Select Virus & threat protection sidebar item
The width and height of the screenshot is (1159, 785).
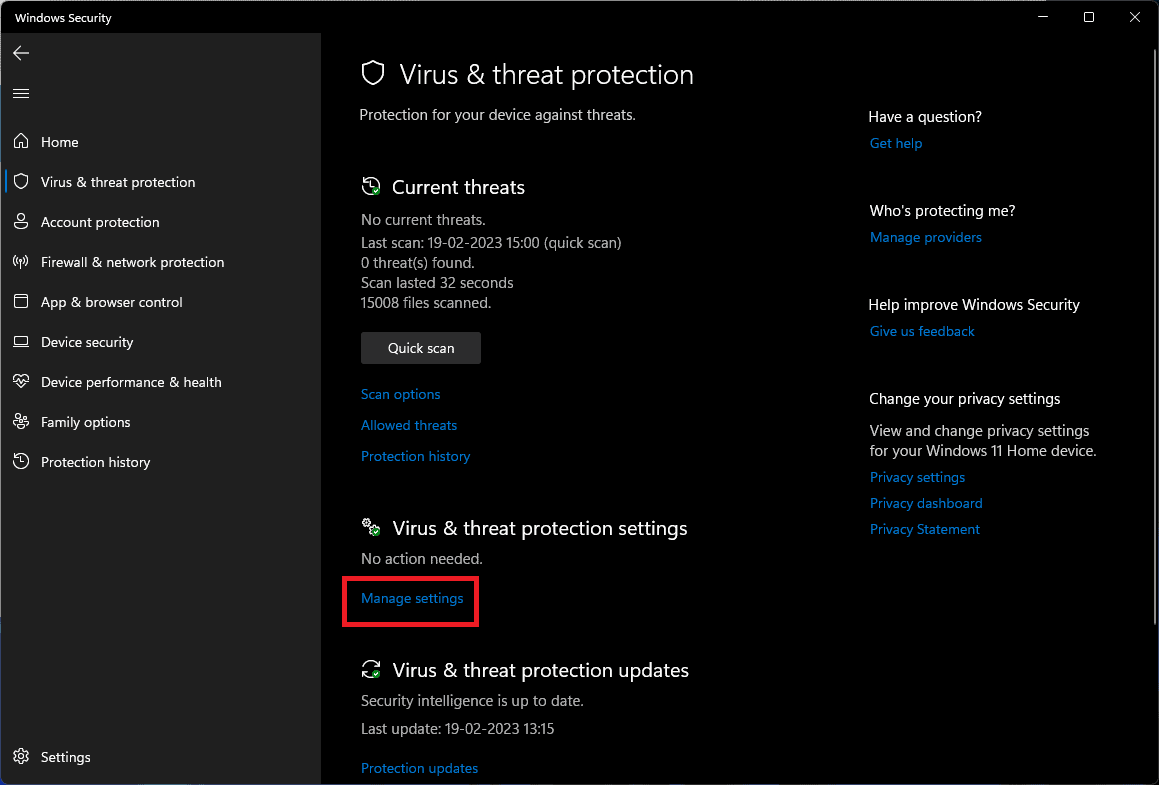[118, 182]
